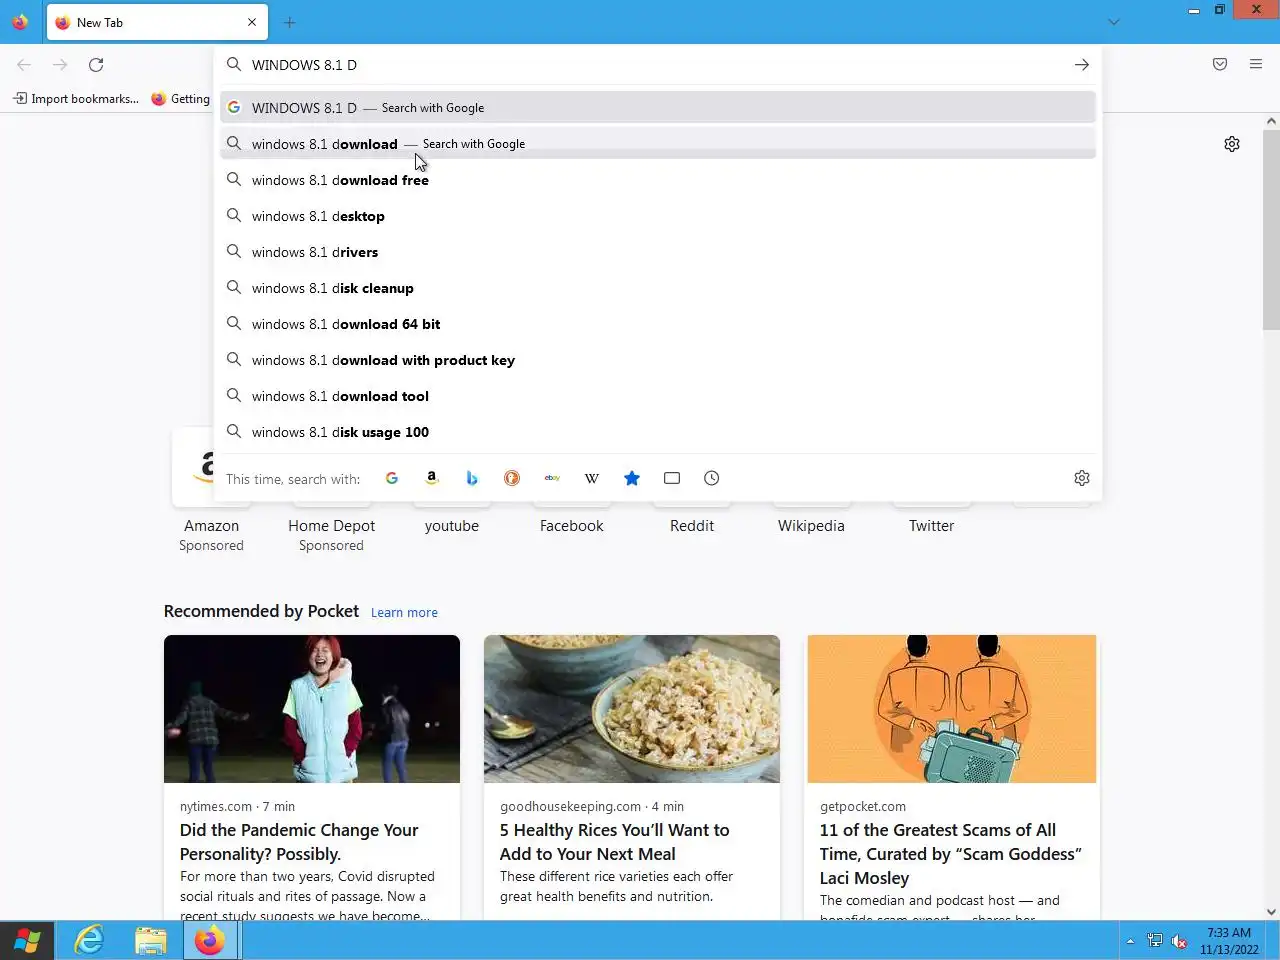Open search settings gear in dropdown

coord(1082,478)
